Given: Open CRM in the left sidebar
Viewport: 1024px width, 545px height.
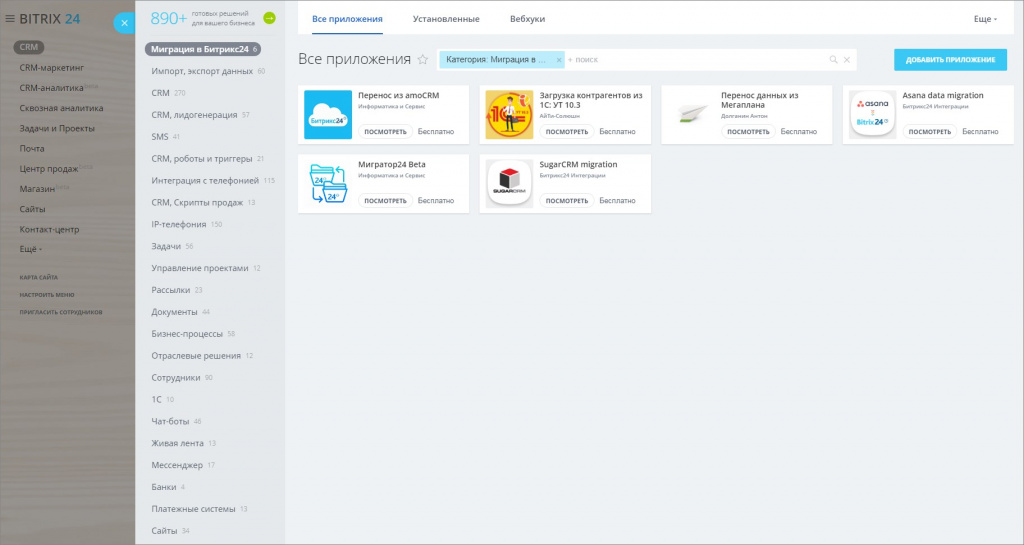Looking at the screenshot, I should (29, 47).
